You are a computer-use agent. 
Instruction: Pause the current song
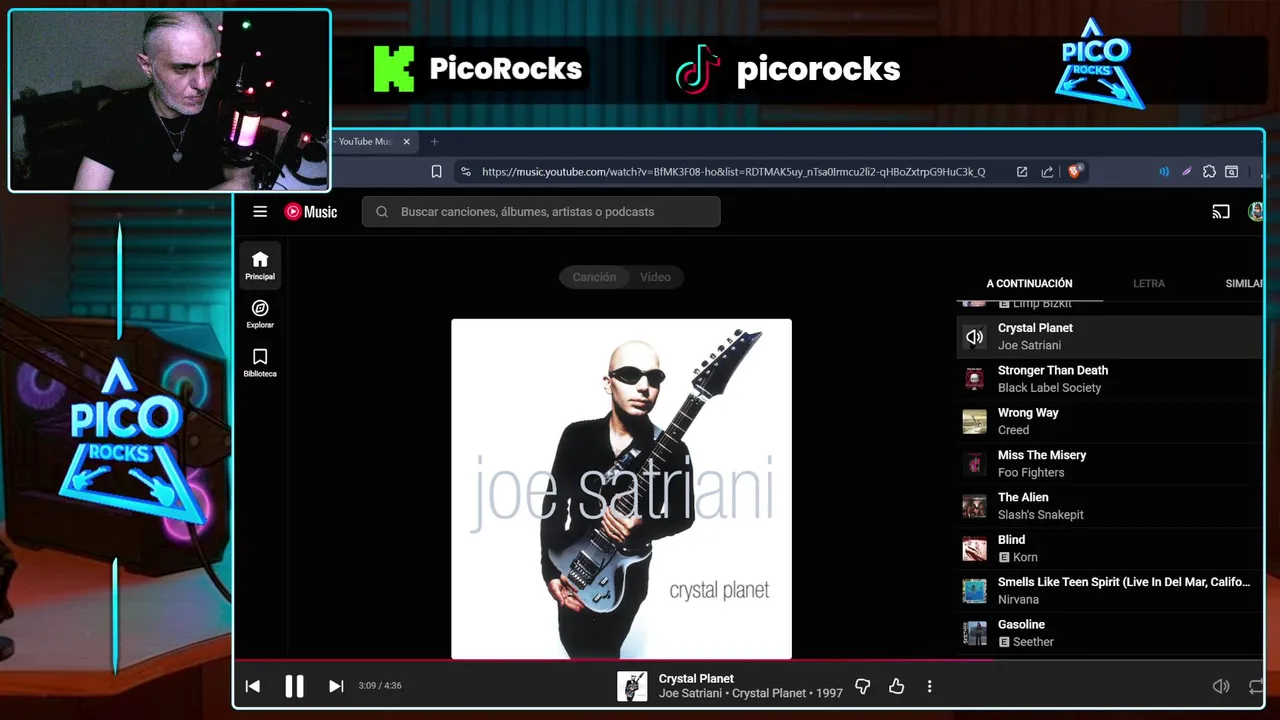coord(294,686)
